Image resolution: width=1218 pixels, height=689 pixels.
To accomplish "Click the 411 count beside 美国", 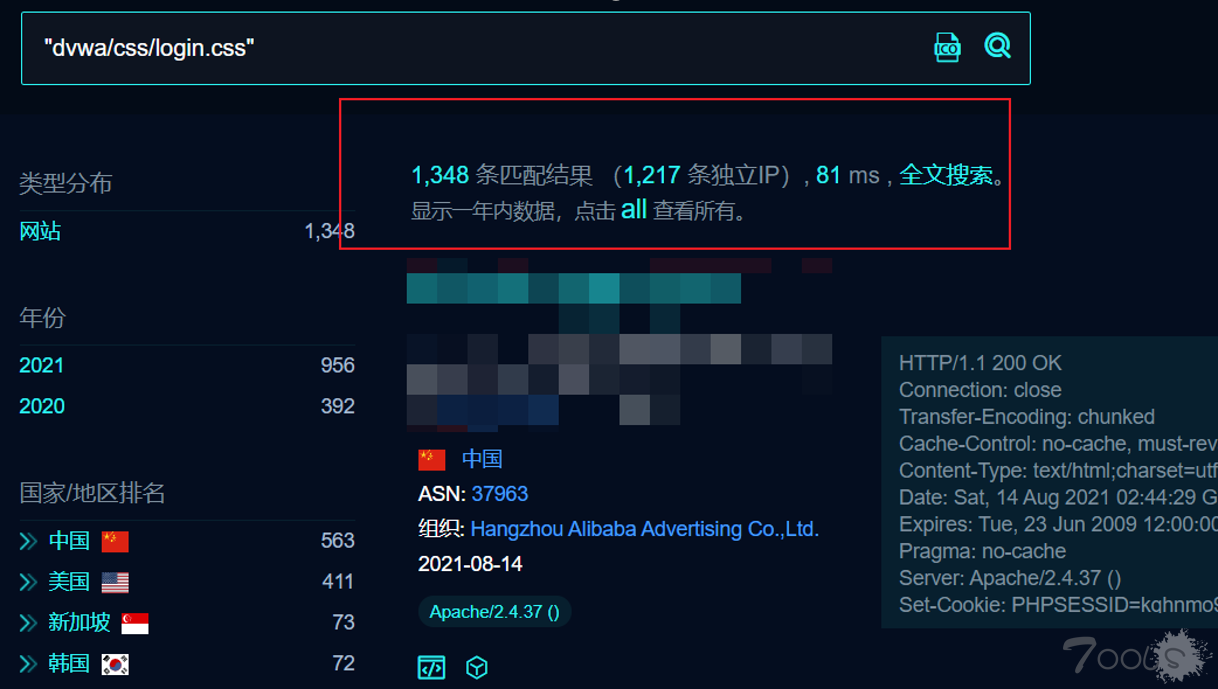I will 338,582.
